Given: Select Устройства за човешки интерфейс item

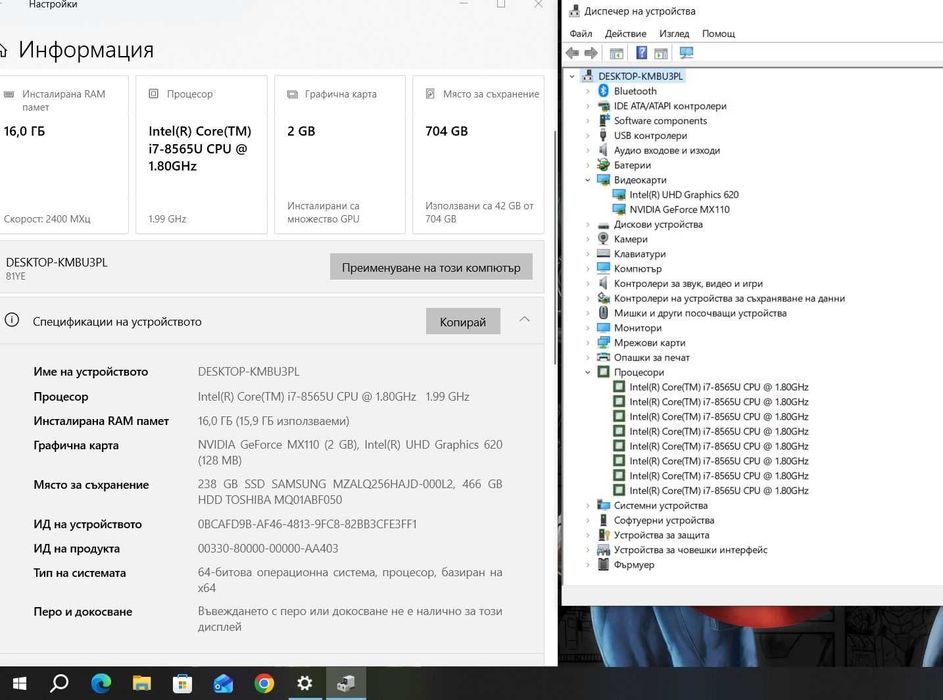Looking at the screenshot, I should tap(690, 550).
